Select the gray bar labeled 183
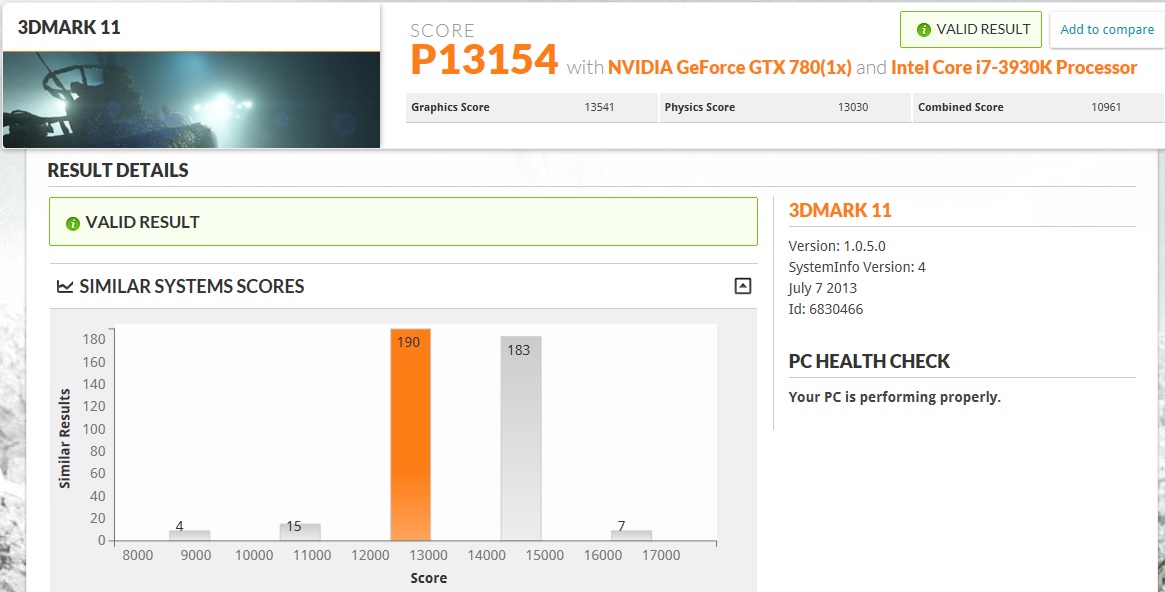The height and width of the screenshot is (592, 1165). [x=521, y=438]
